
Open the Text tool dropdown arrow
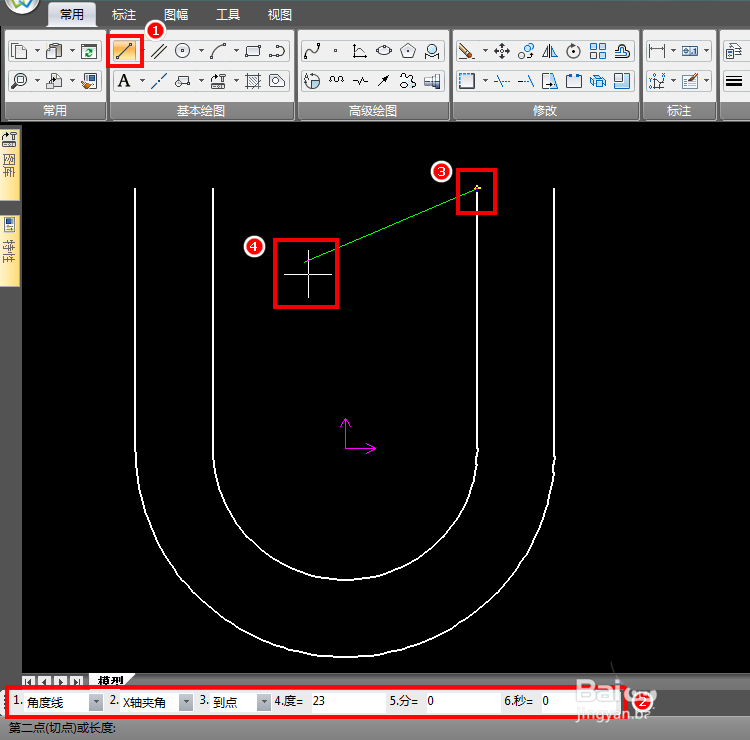tap(143, 81)
